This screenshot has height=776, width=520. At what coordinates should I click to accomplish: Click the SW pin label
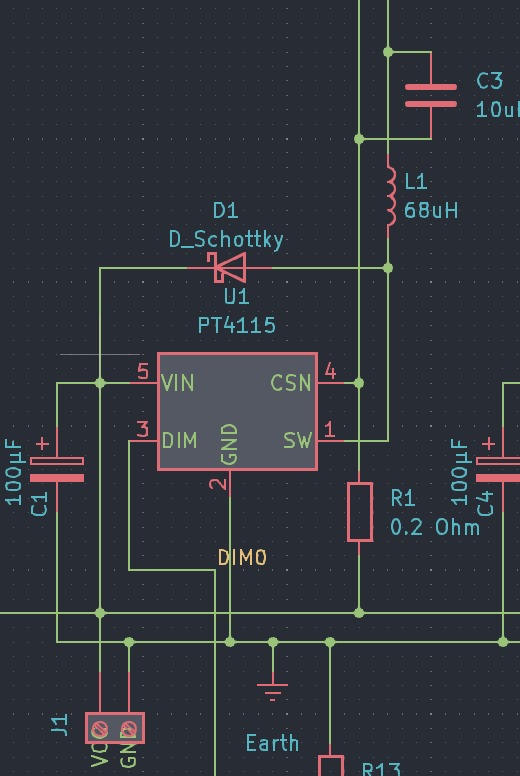(298, 440)
